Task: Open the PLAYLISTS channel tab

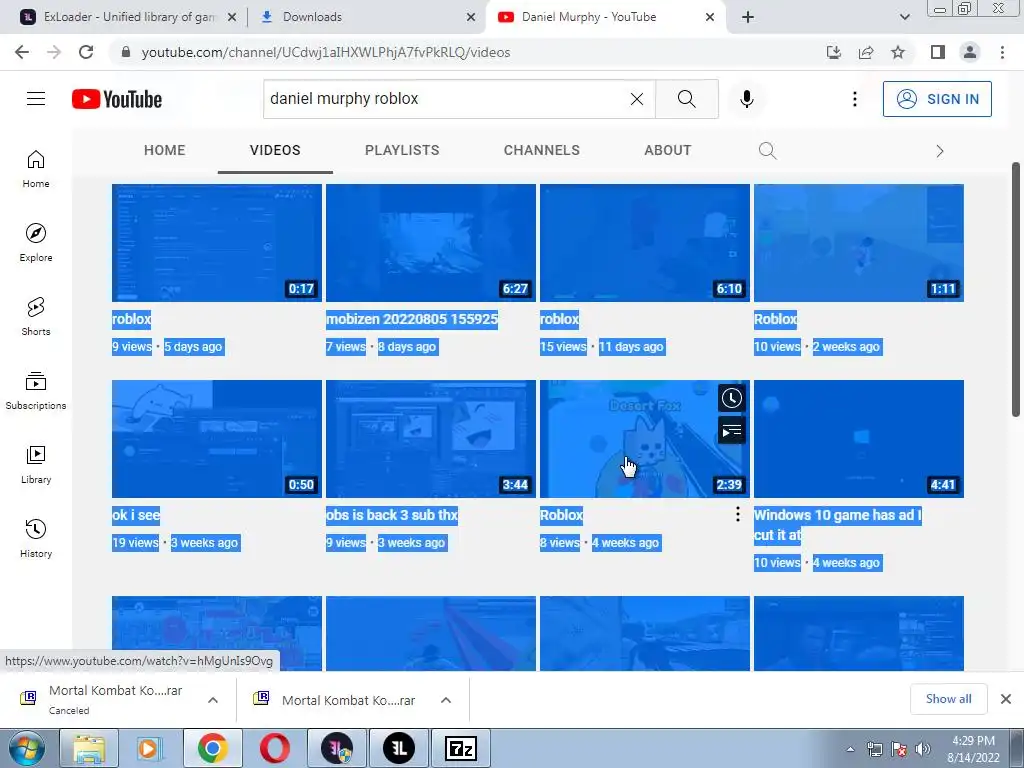Action: pos(402,150)
